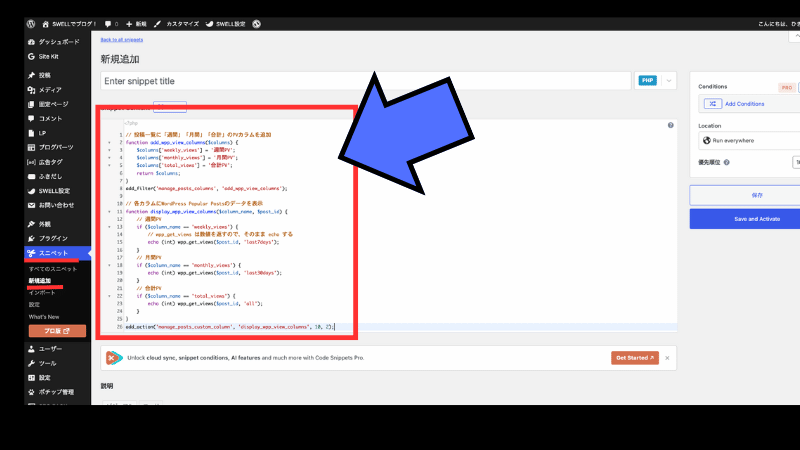Click code line return $columns;

pos(158,173)
